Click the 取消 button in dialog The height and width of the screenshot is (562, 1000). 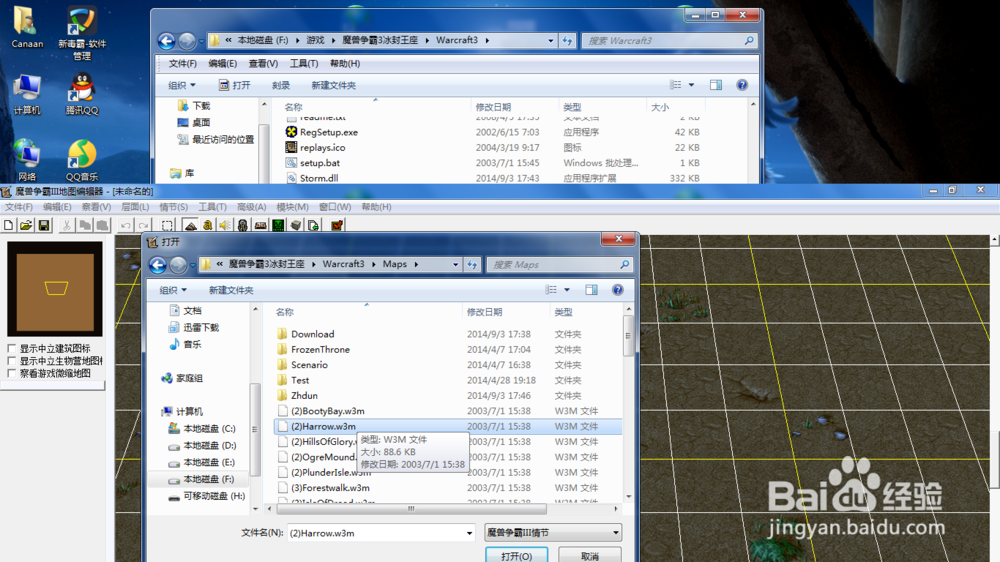[590, 556]
